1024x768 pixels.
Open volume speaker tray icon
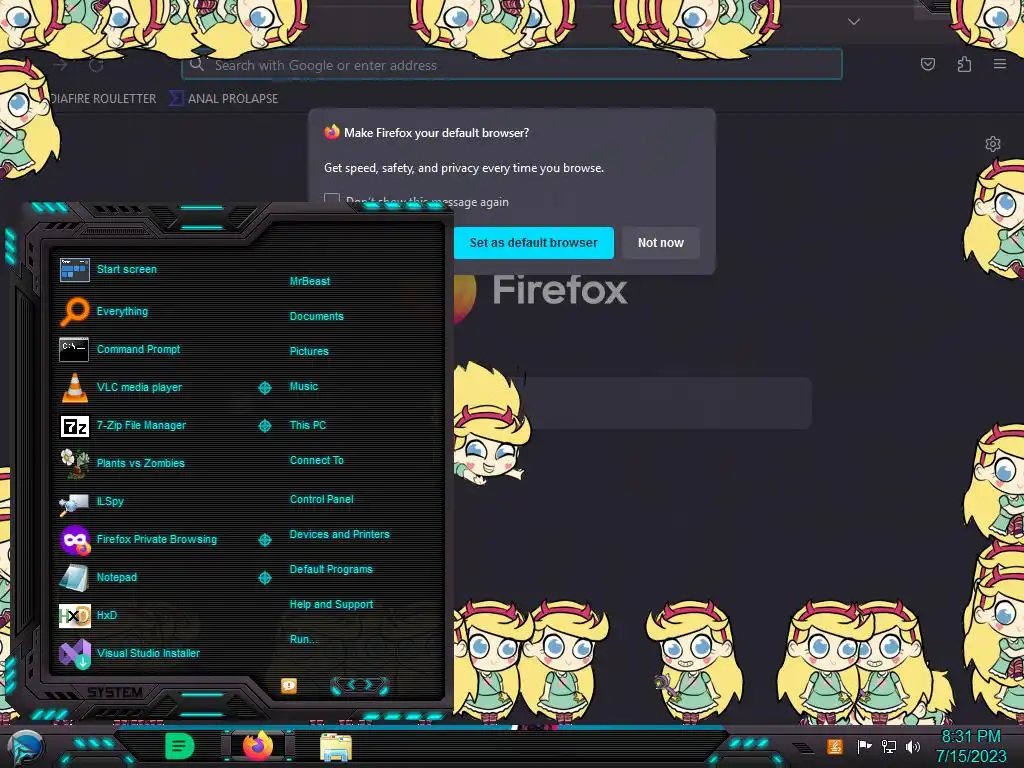click(x=912, y=746)
